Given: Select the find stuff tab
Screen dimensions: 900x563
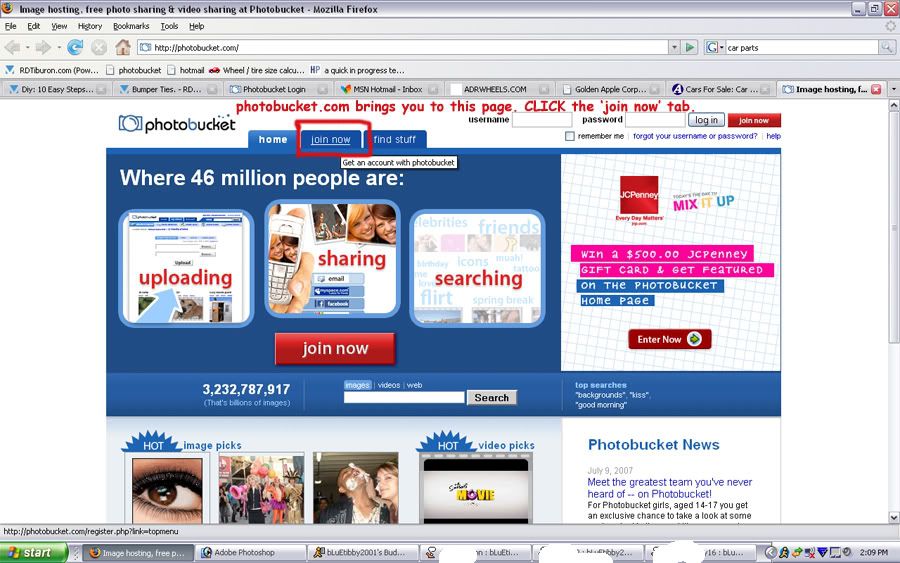Looking at the screenshot, I should (x=394, y=140).
